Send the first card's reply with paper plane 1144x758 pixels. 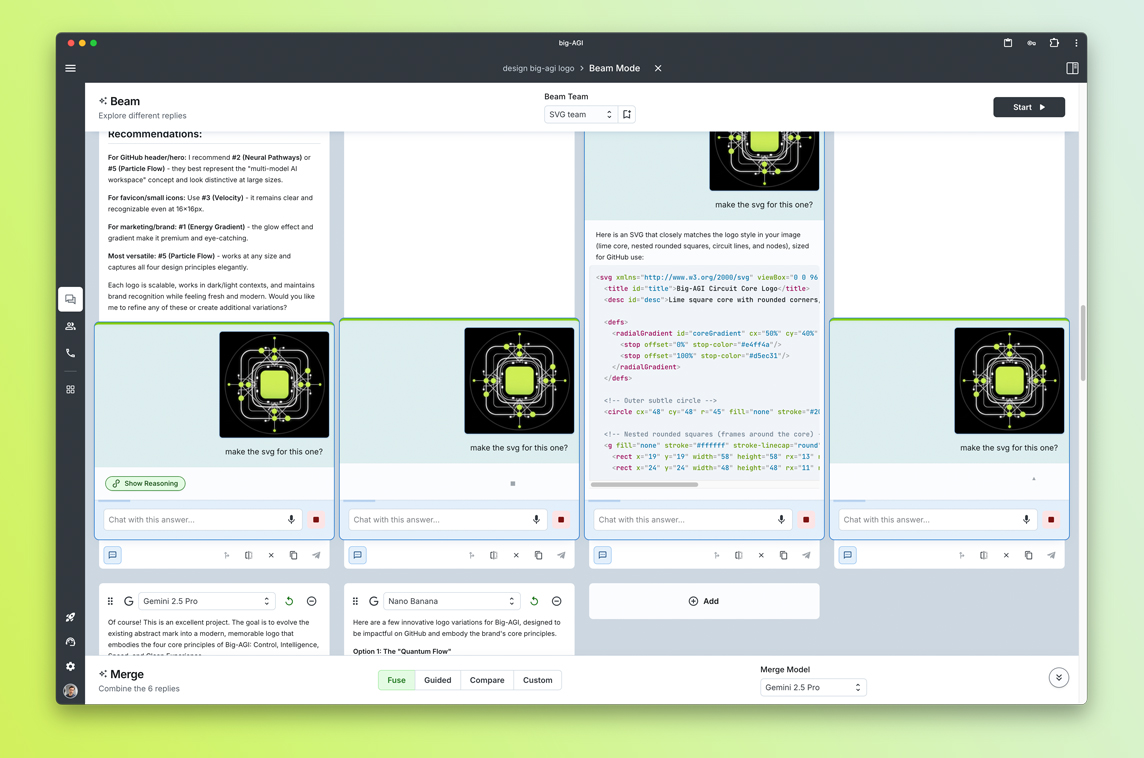point(317,555)
